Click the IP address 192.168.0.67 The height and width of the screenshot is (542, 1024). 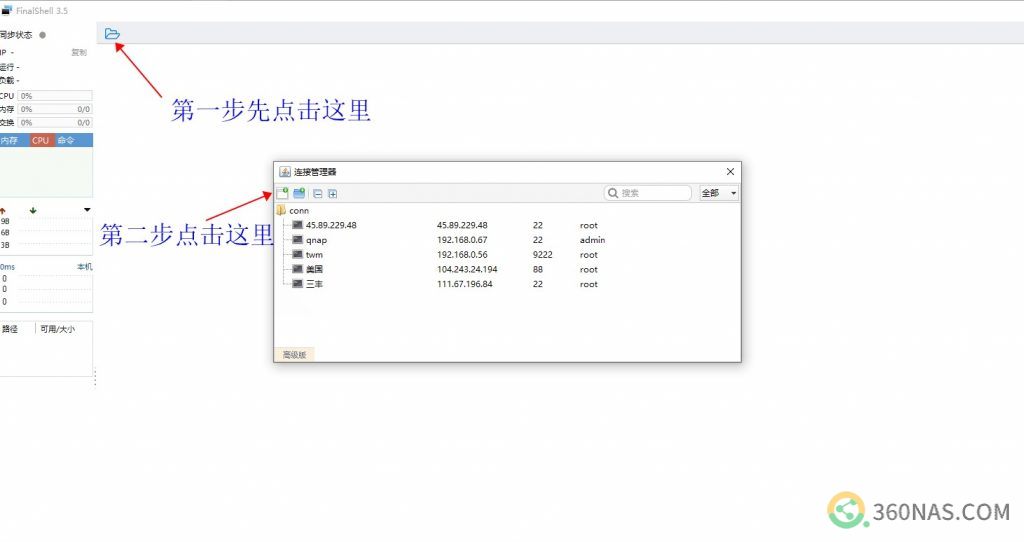coord(462,240)
